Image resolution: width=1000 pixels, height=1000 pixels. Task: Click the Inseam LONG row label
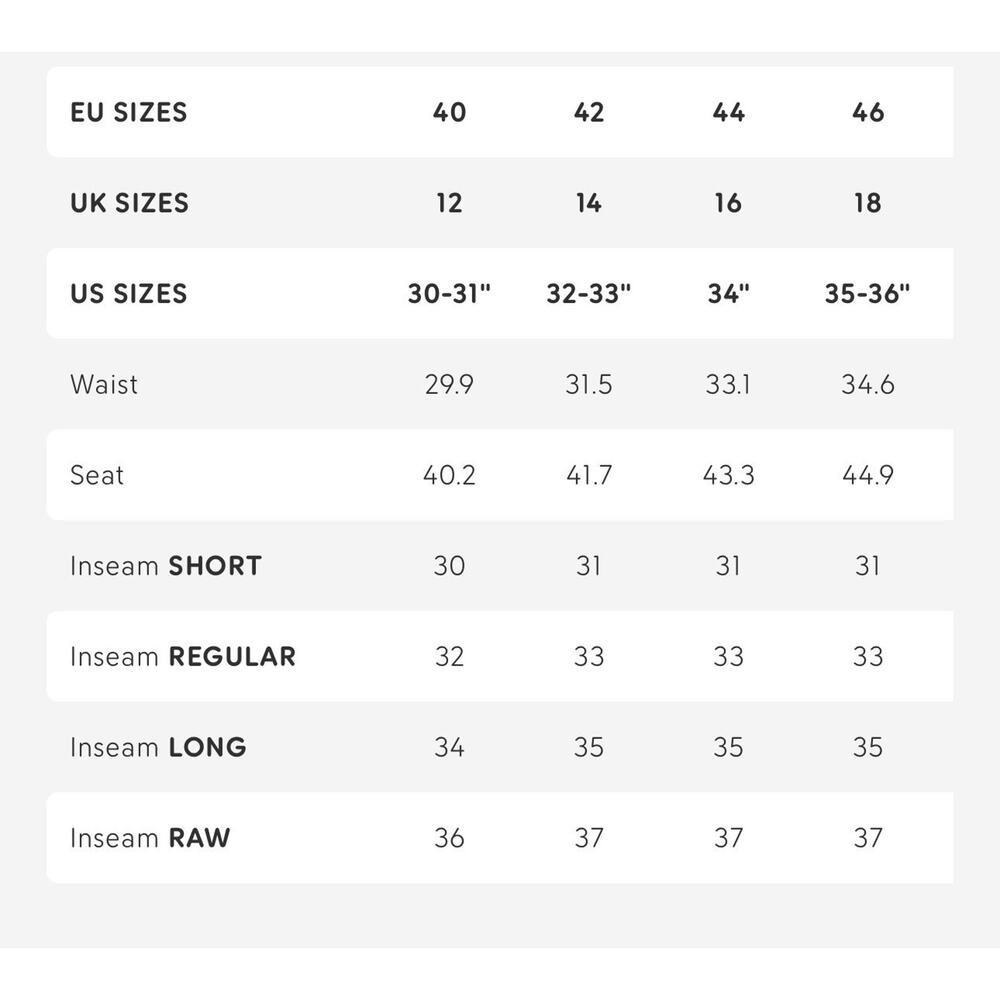click(x=158, y=747)
